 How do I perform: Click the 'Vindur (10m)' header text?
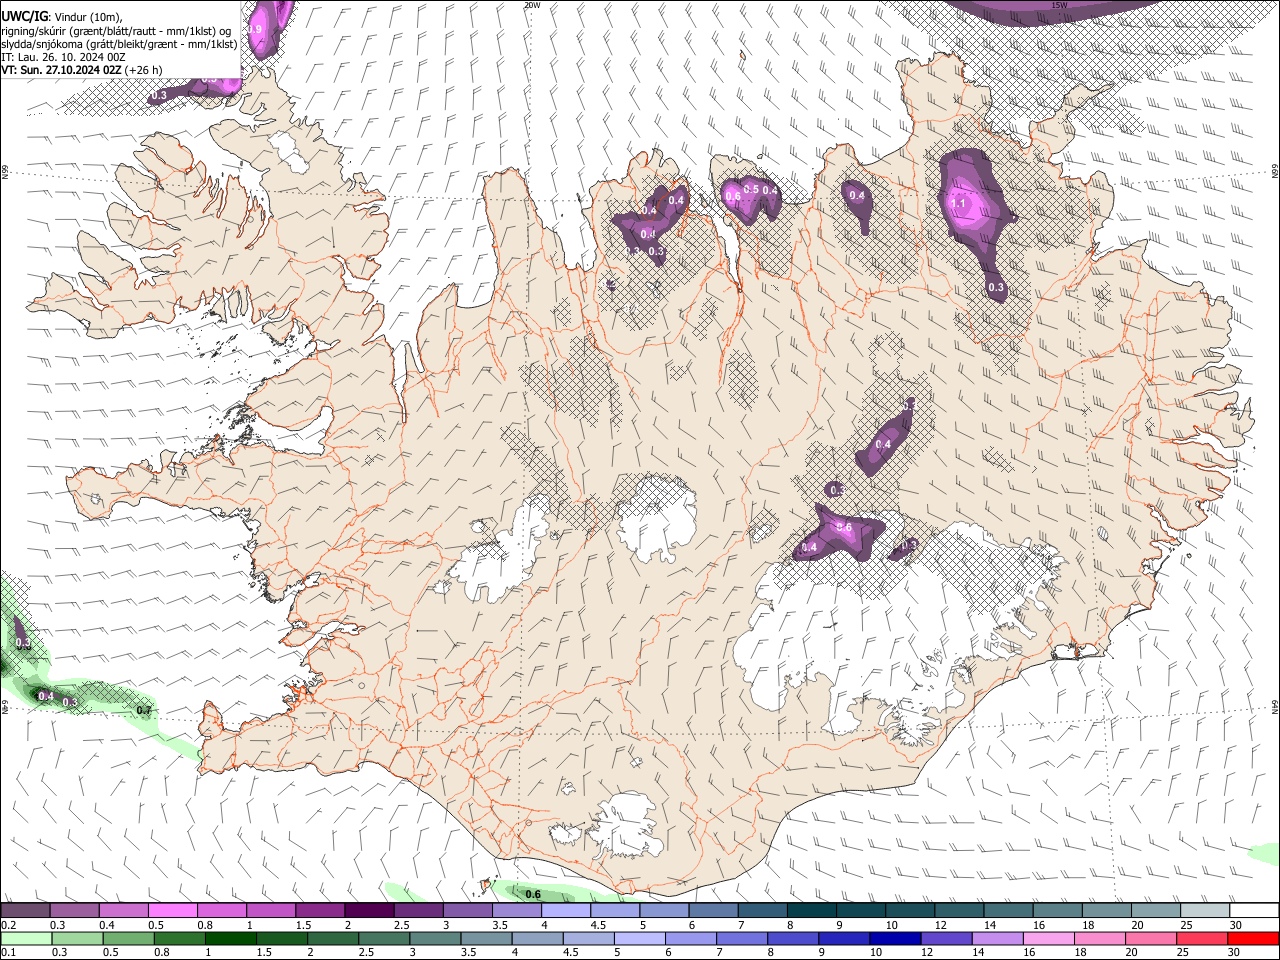click(86, 17)
